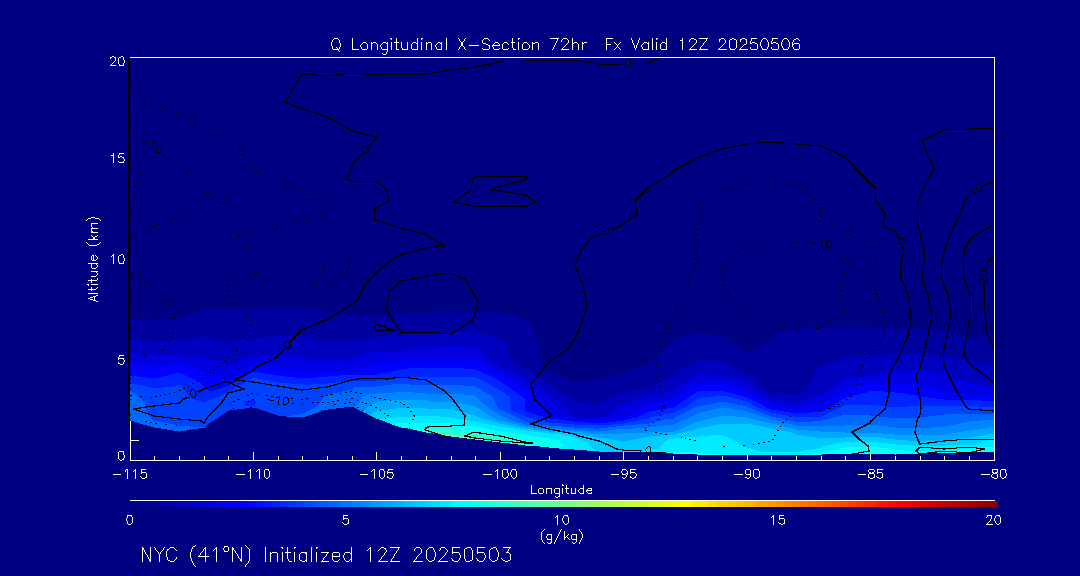1080x576 pixels.
Task: Click the 'Longitude' horizontal axis label
Action: point(561,490)
